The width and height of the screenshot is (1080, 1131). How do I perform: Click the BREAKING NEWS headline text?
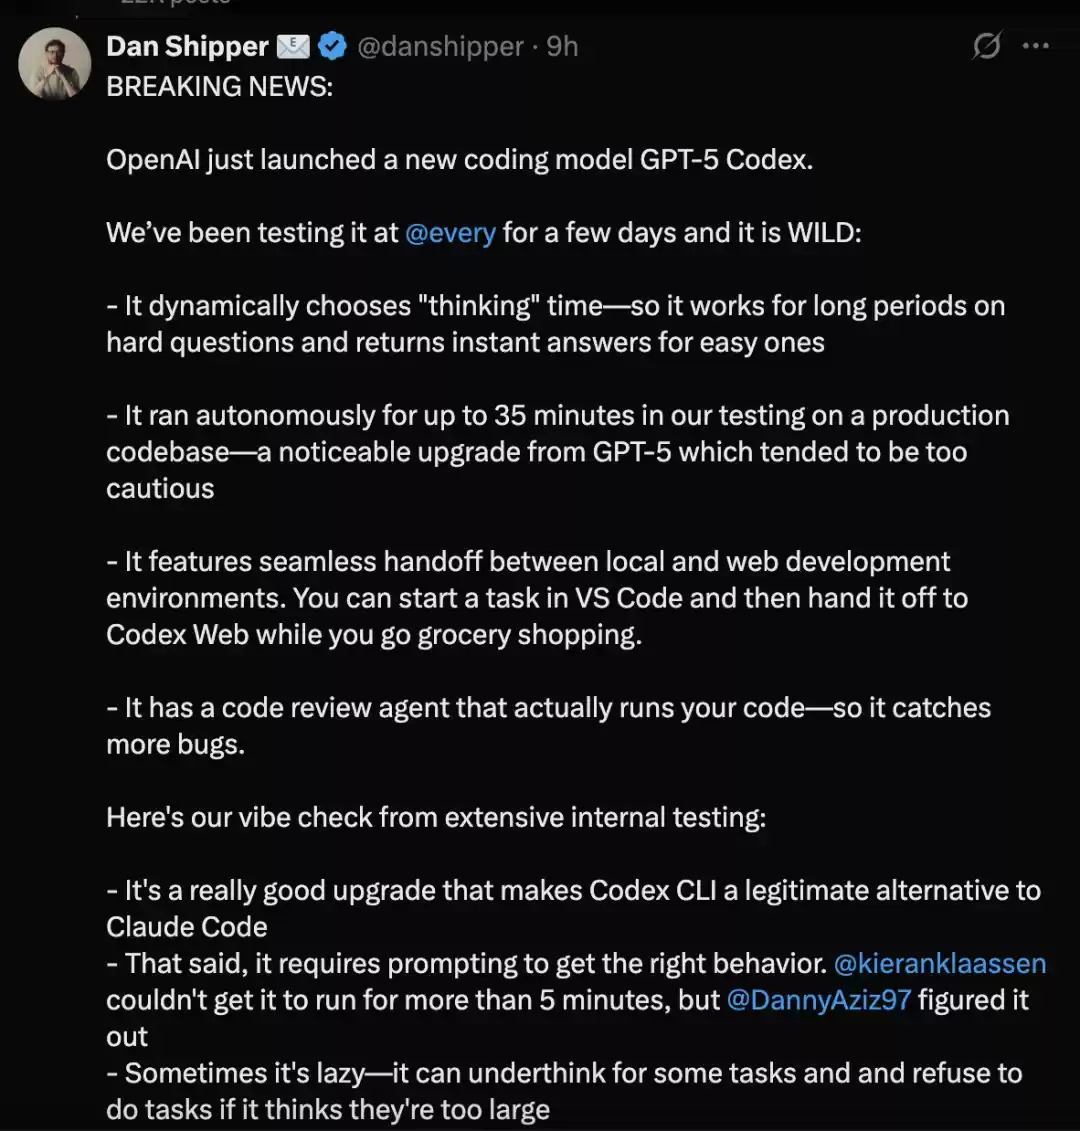[x=220, y=87]
